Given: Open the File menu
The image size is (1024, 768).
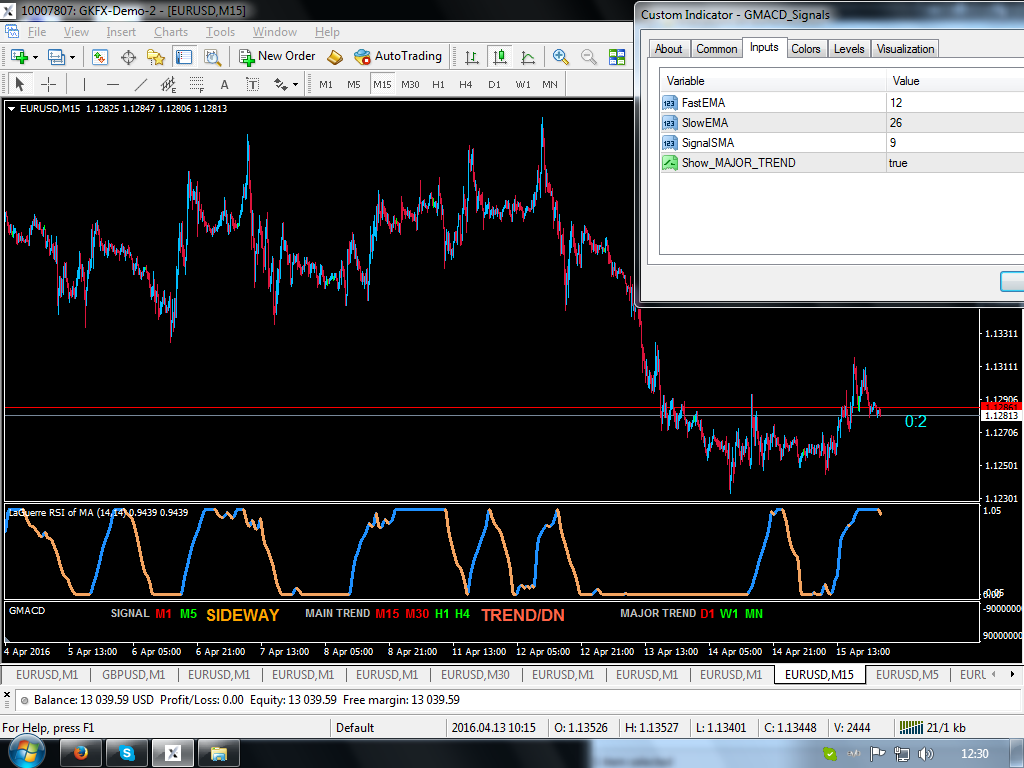Looking at the screenshot, I should 37,32.
